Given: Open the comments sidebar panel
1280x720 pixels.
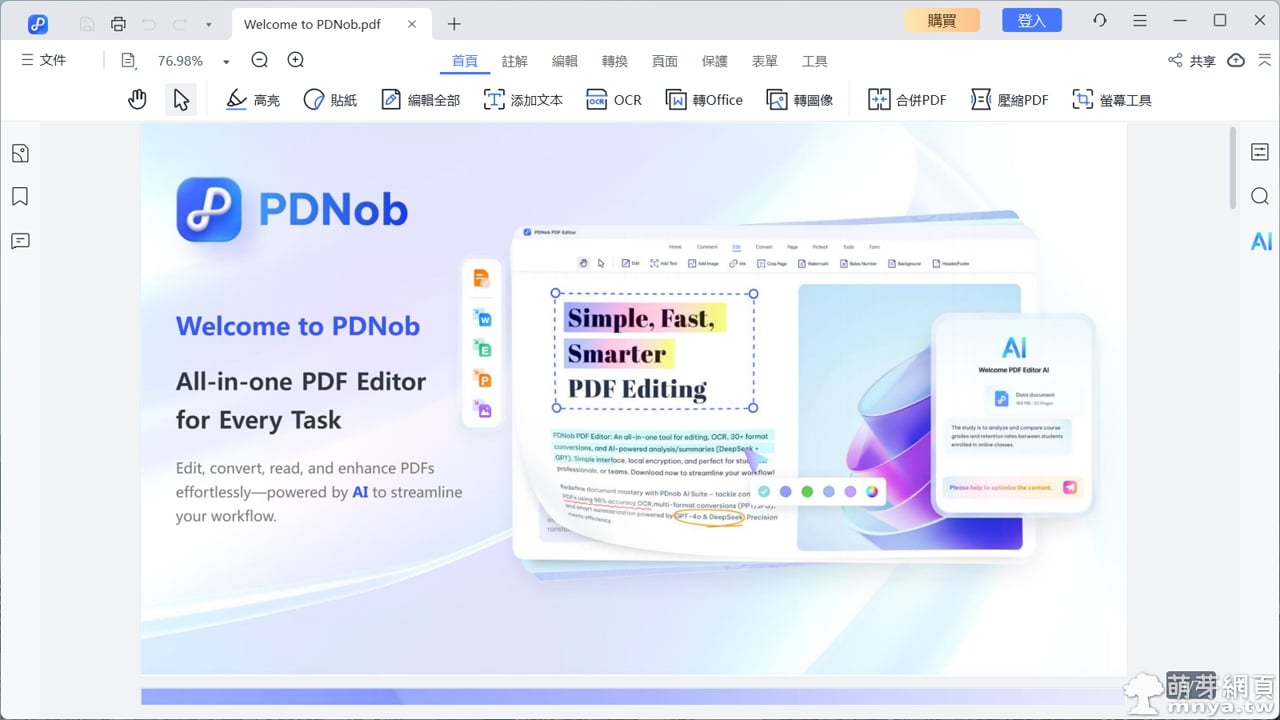Looking at the screenshot, I should pos(20,241).
